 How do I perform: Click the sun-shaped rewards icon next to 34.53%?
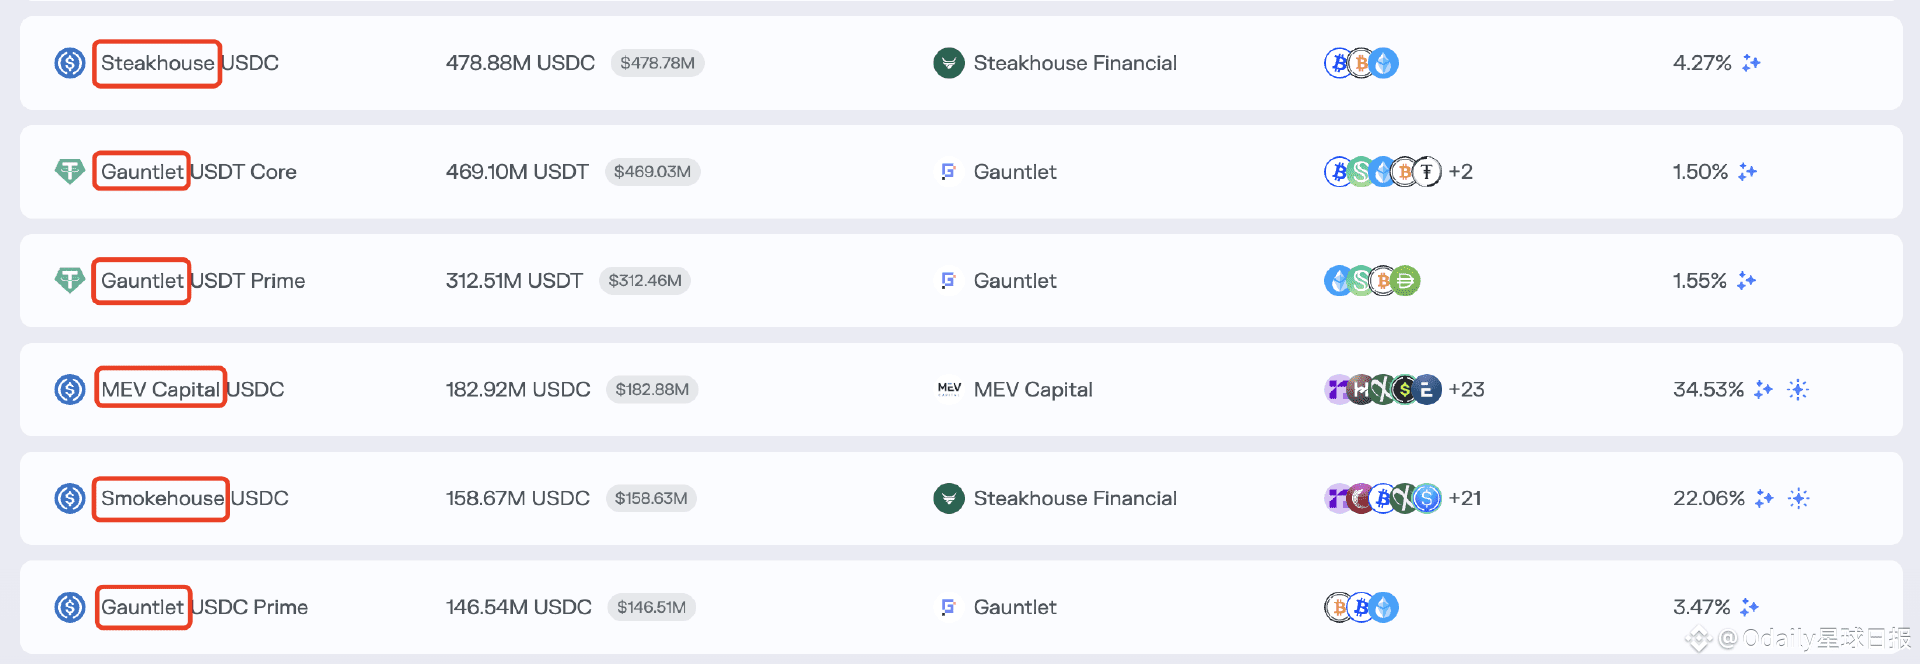pos(1798,389)
